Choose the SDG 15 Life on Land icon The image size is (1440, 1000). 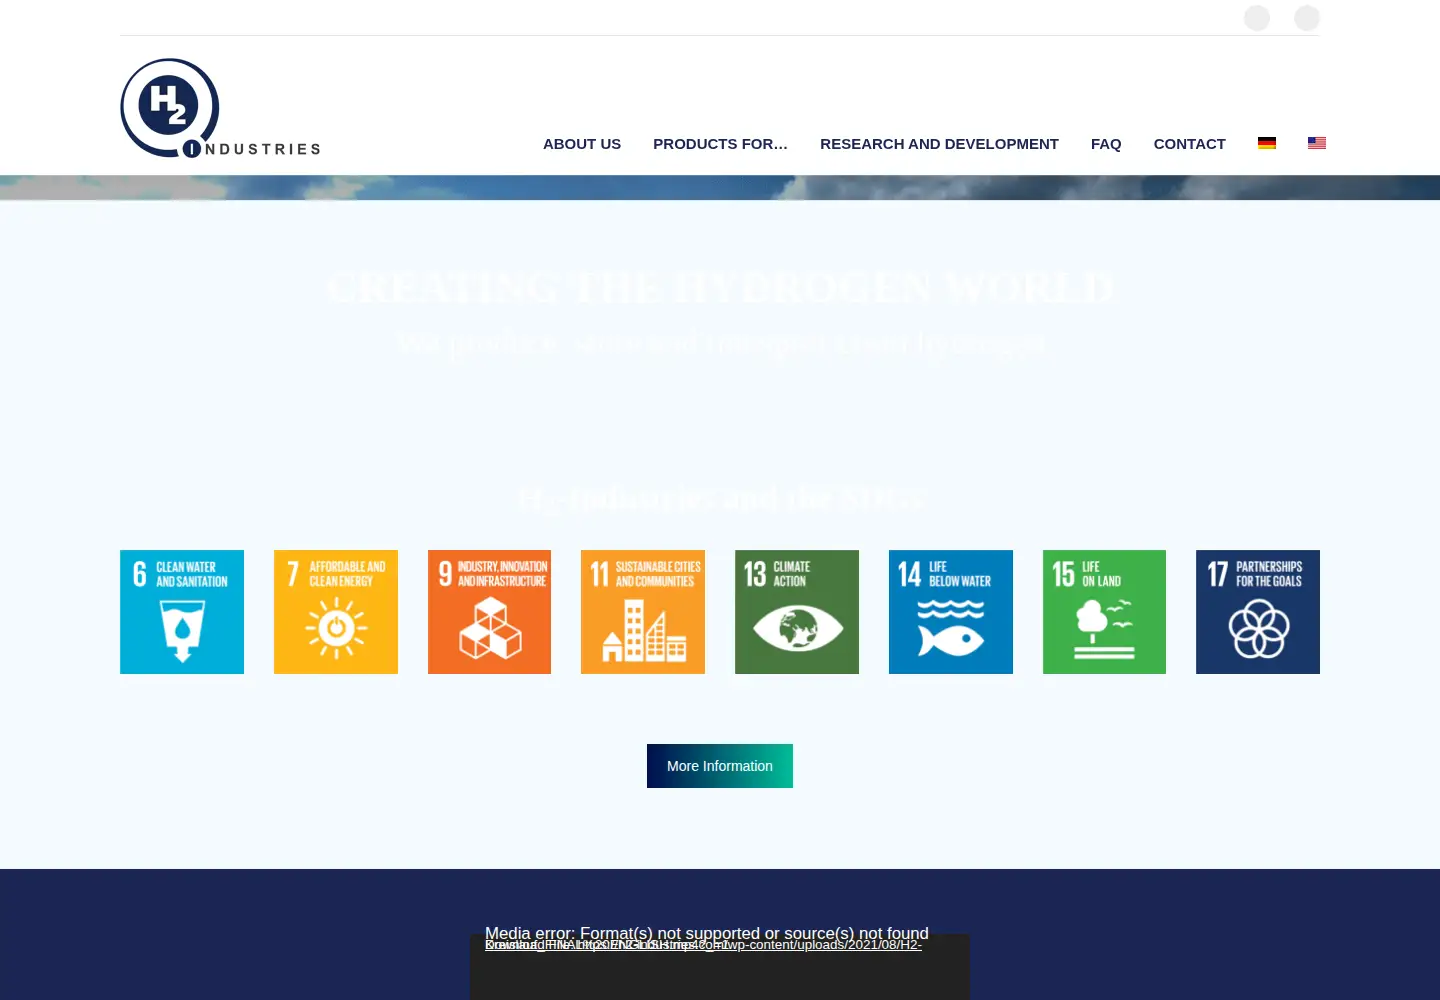(1104, 612)
